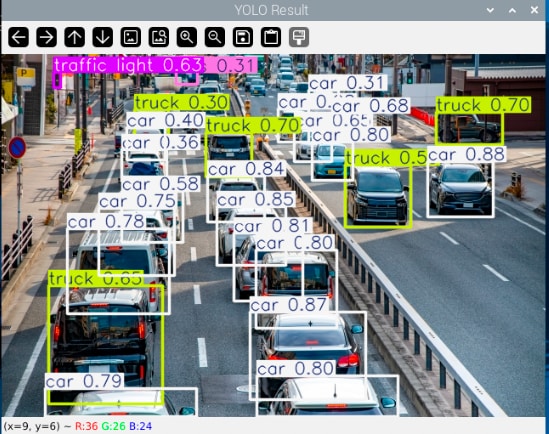This screenshot has height=434, width=549.
Task: Maximize the YOLO Result window
Action: click(x=512, y=10)
